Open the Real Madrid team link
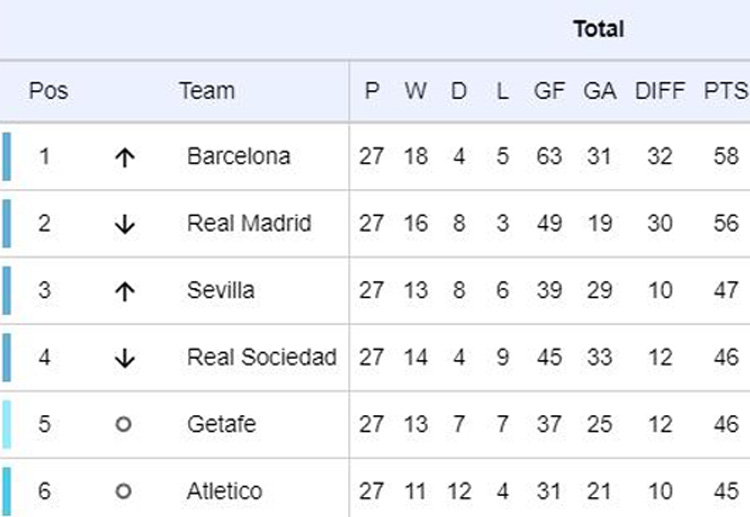The height and width of the screenshot is (517, 750). (x=249, y=223)
